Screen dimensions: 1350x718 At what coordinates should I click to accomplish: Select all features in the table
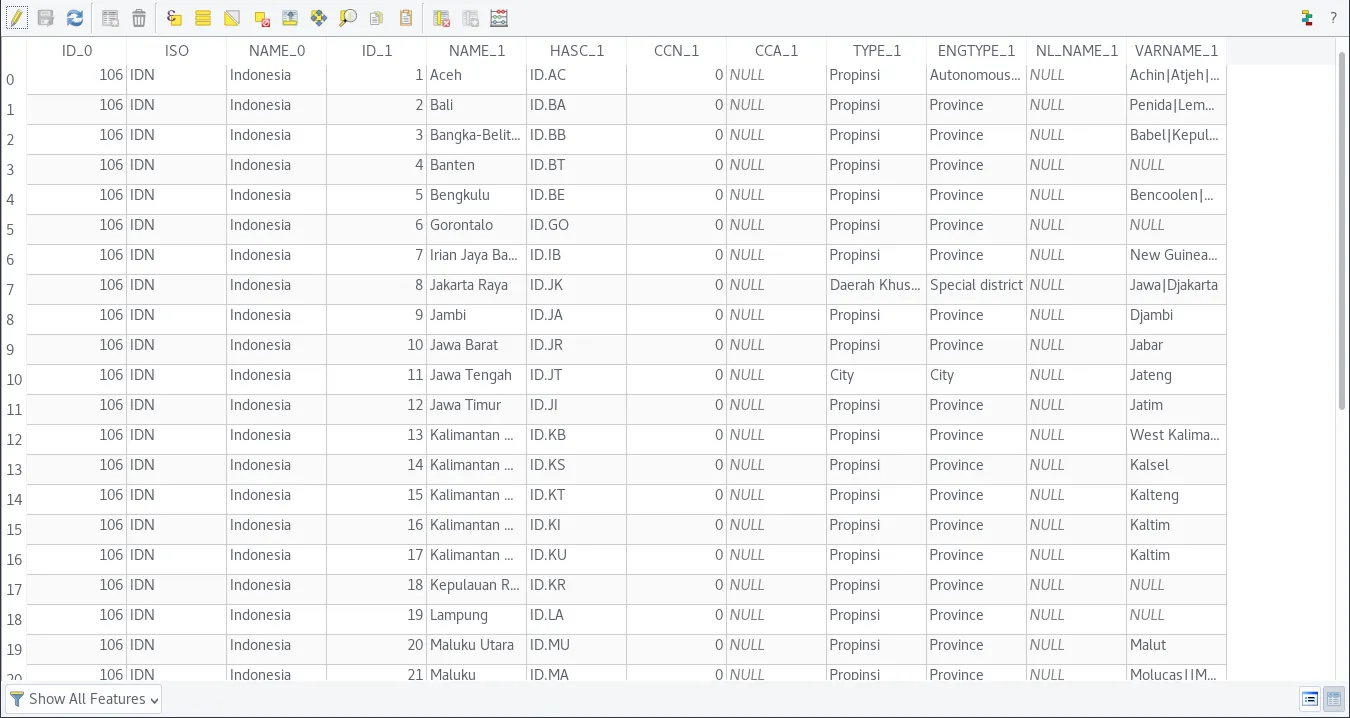(x=200, y=17)
